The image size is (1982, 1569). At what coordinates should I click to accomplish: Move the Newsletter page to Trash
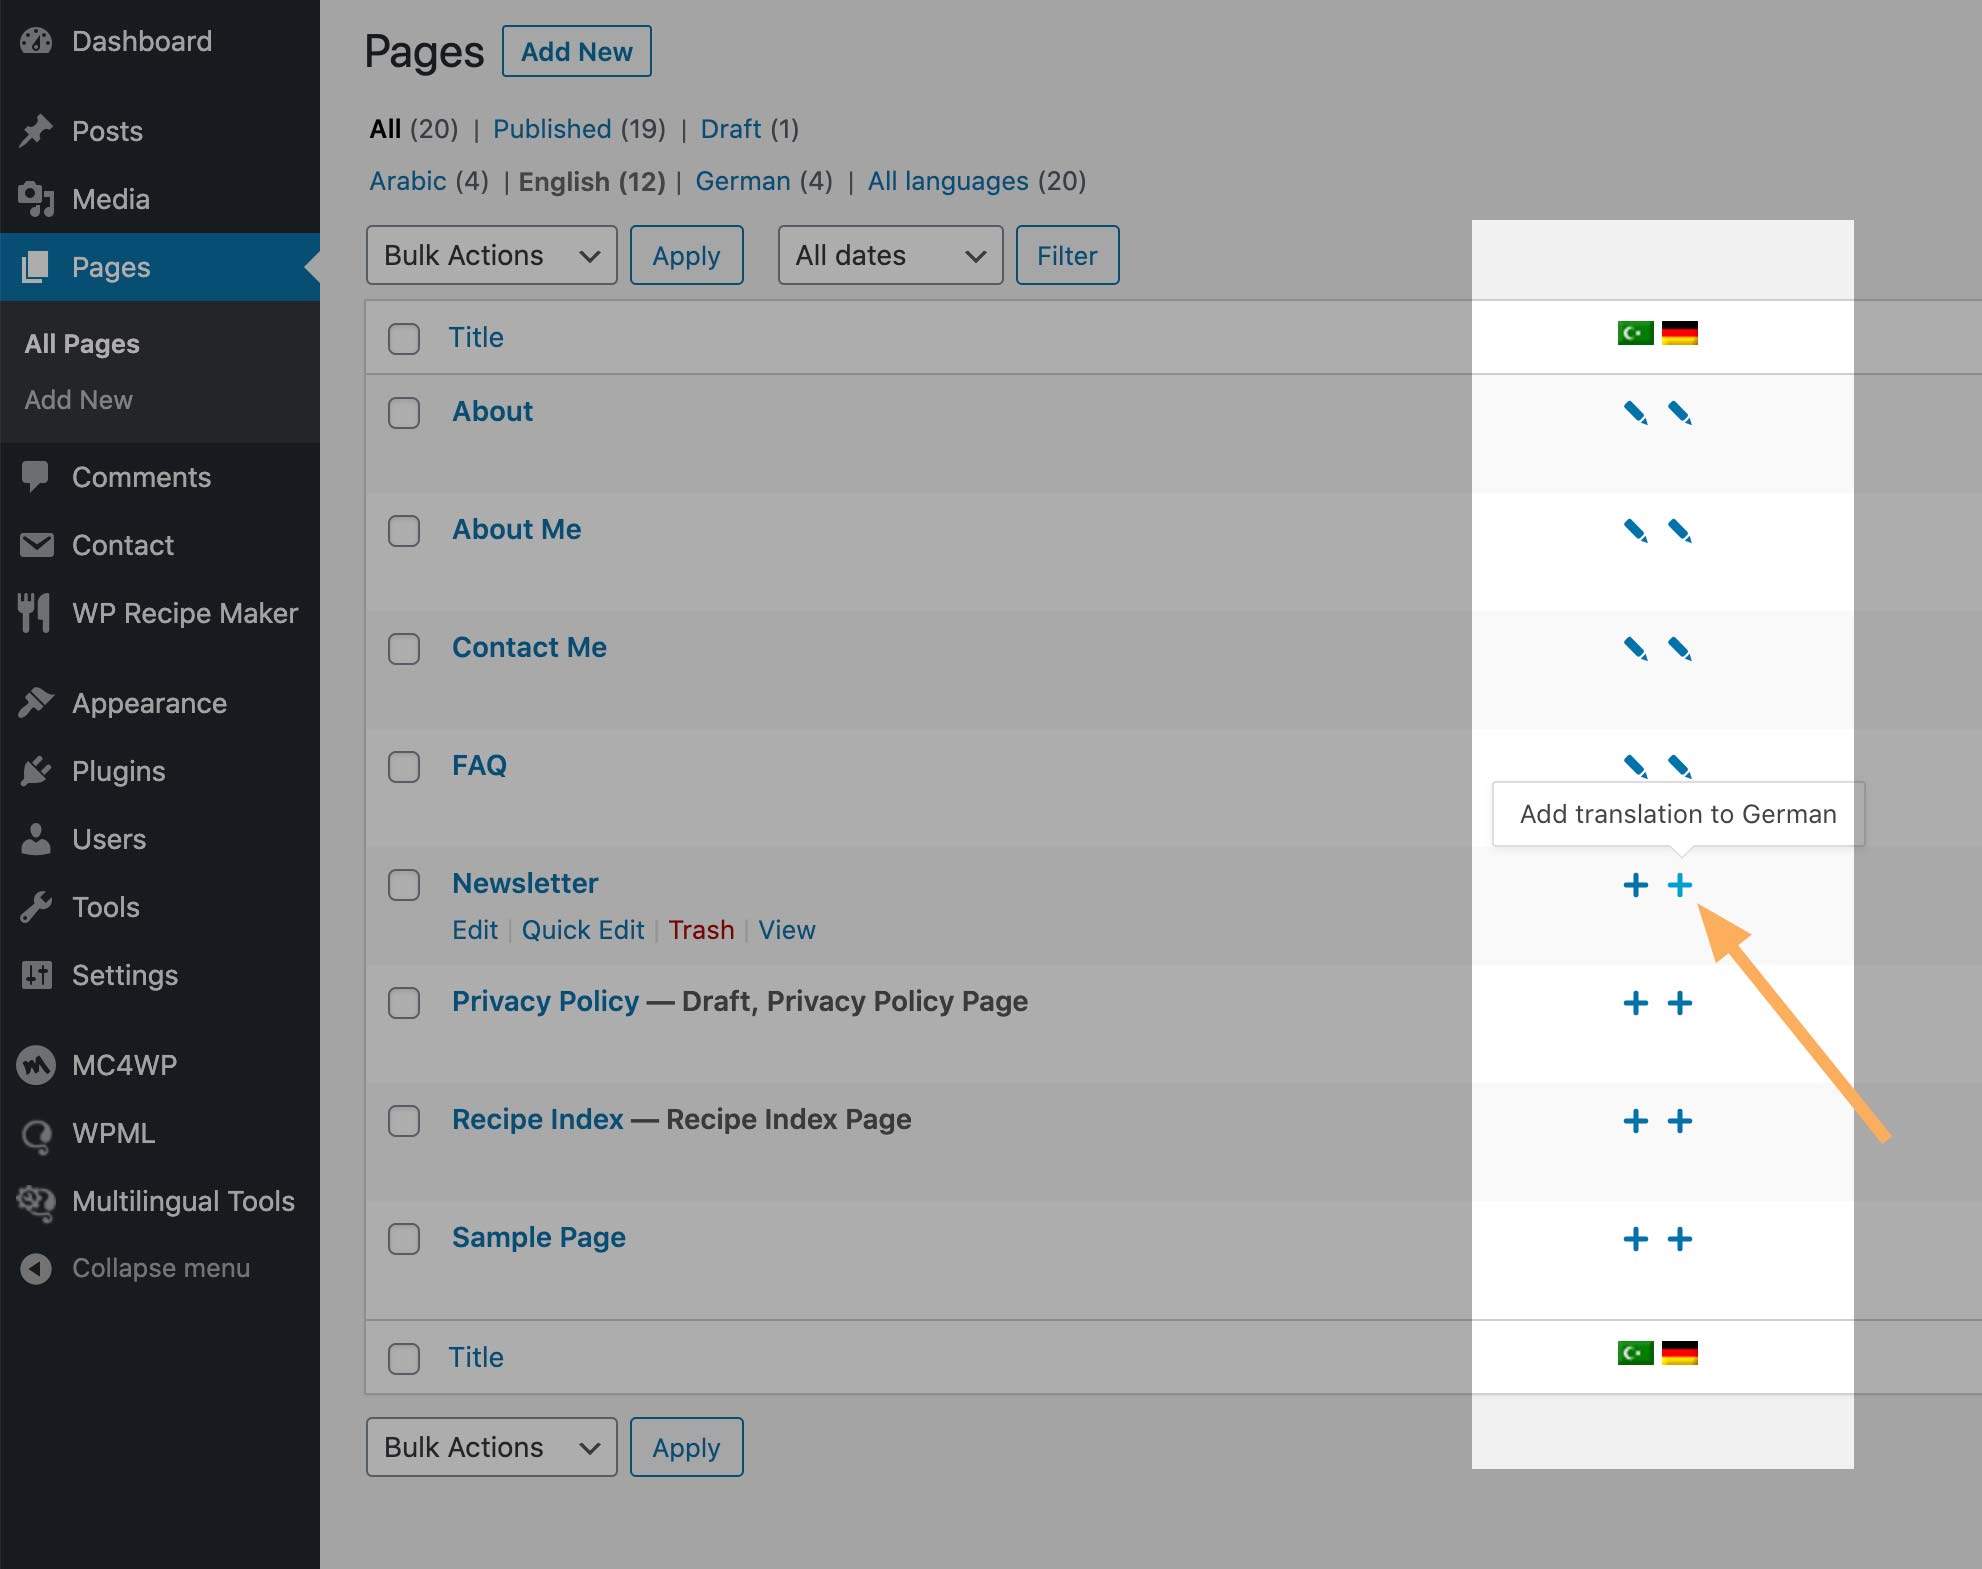tap(701, 930)
